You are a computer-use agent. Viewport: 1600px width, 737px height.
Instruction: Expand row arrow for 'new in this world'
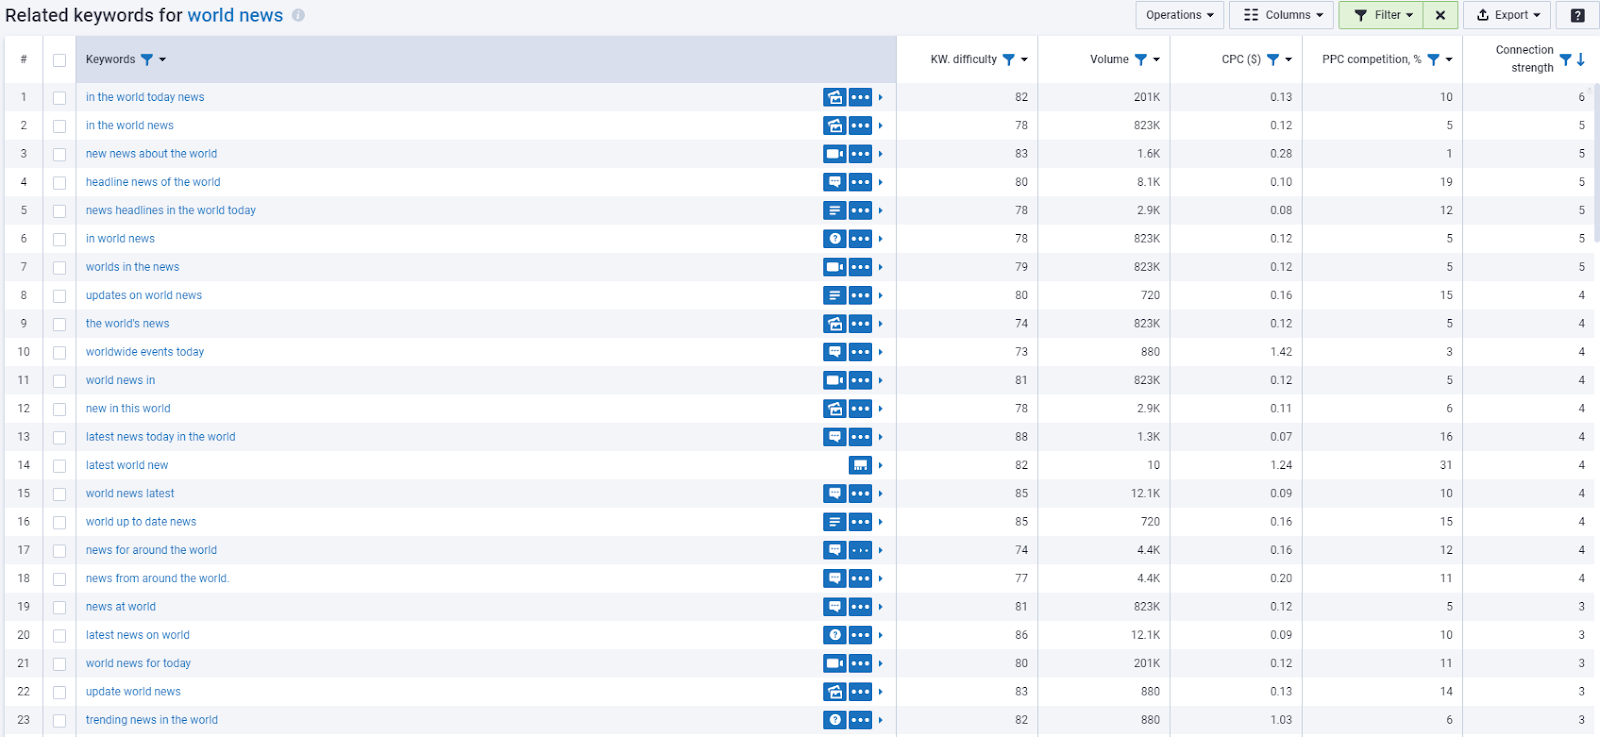[x=881, y=409]
